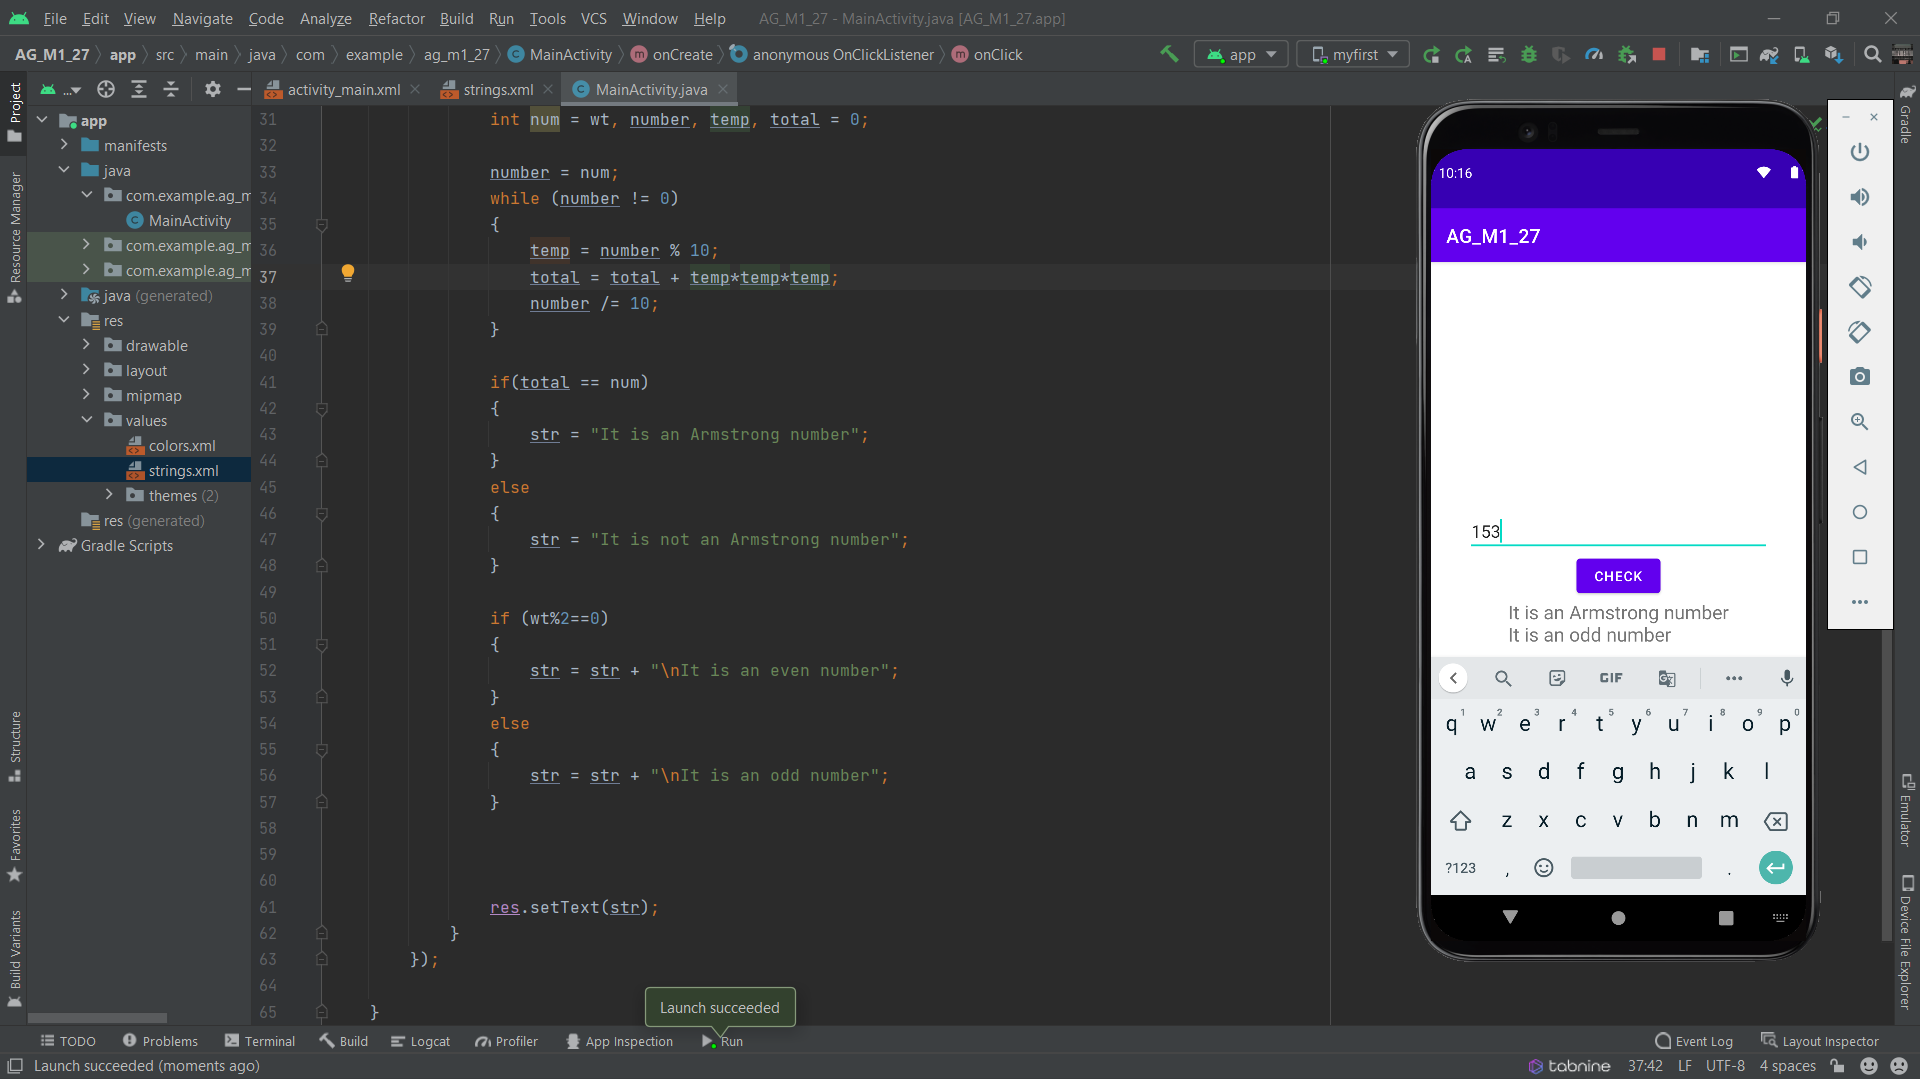Expand the Gradle Scripts tree node
This screenshot has width=1920, height=1080.
(x=41, y=545)
